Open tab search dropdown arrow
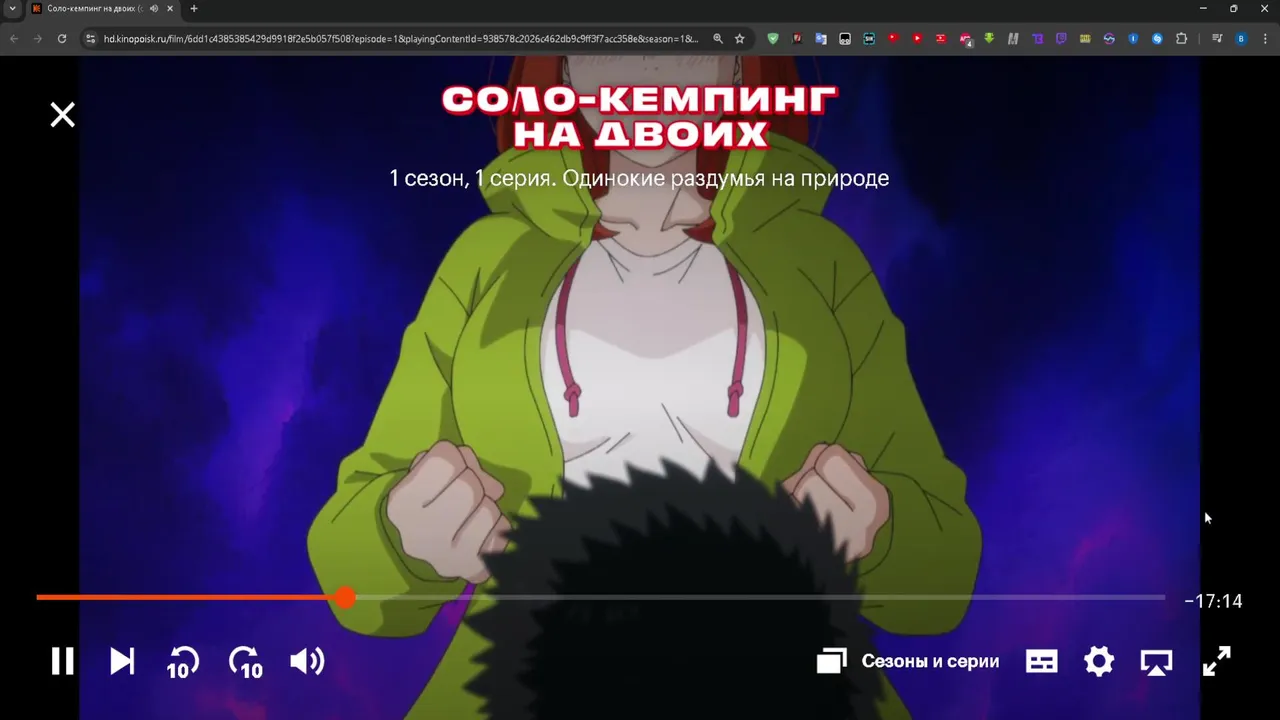Screen dimensions: 1280x720 click(12, 9)
